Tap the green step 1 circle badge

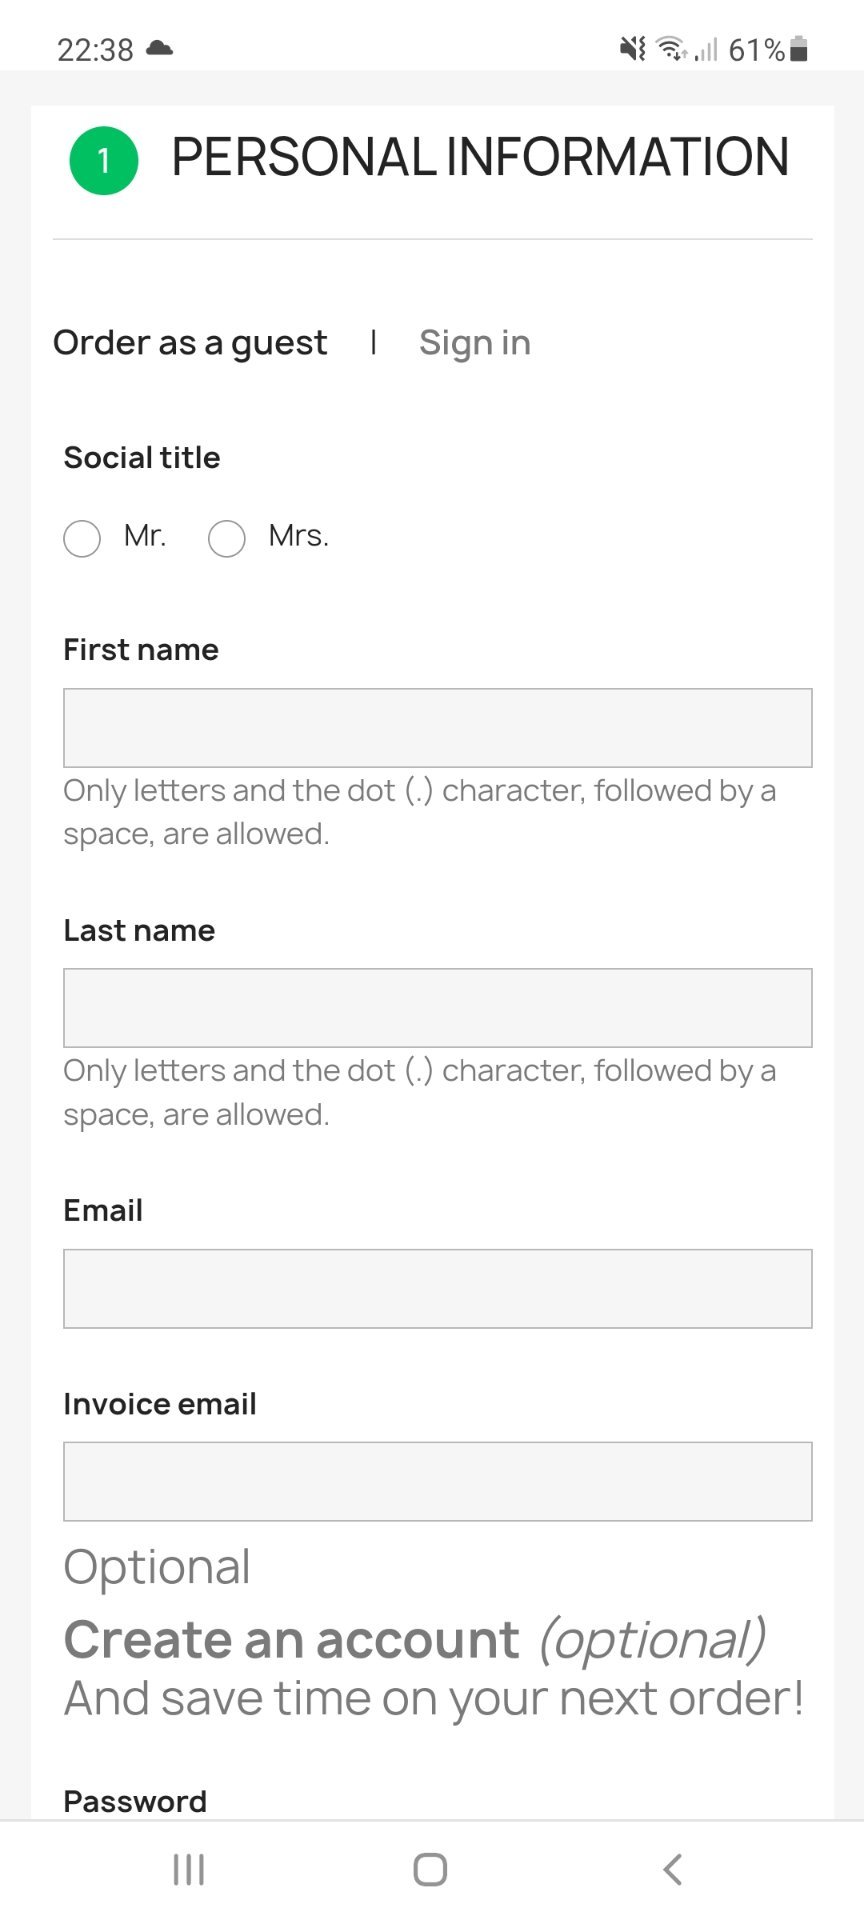pos(103,161)
